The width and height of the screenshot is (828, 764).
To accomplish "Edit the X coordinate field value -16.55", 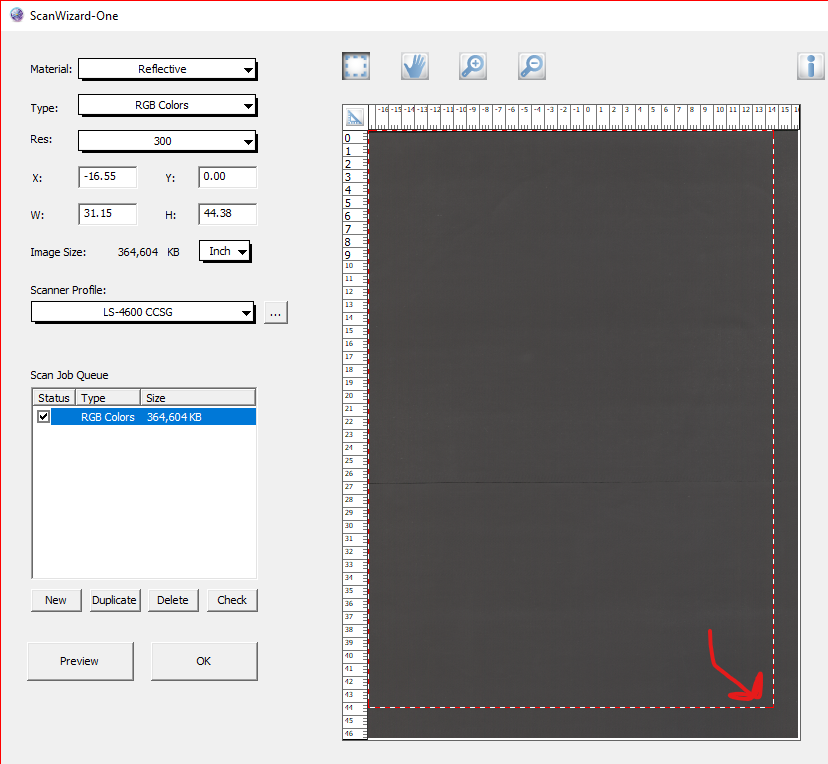I will [x=107, y=177].
